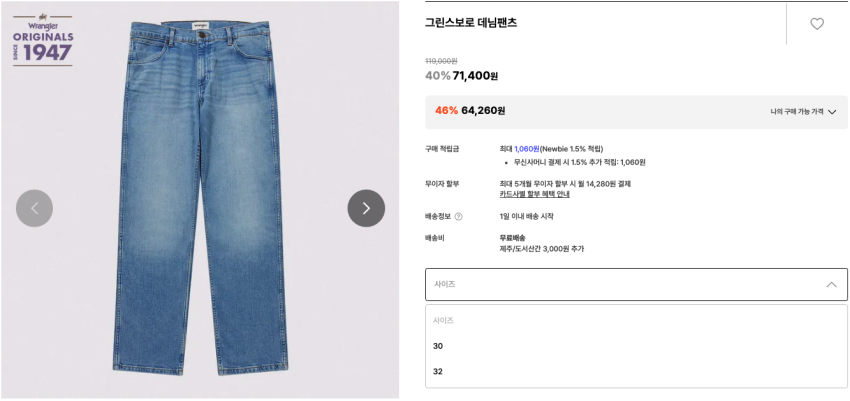Screen dimensions: 850x401
Task: Show next product image with right arrow
Action: click(366, 208)
